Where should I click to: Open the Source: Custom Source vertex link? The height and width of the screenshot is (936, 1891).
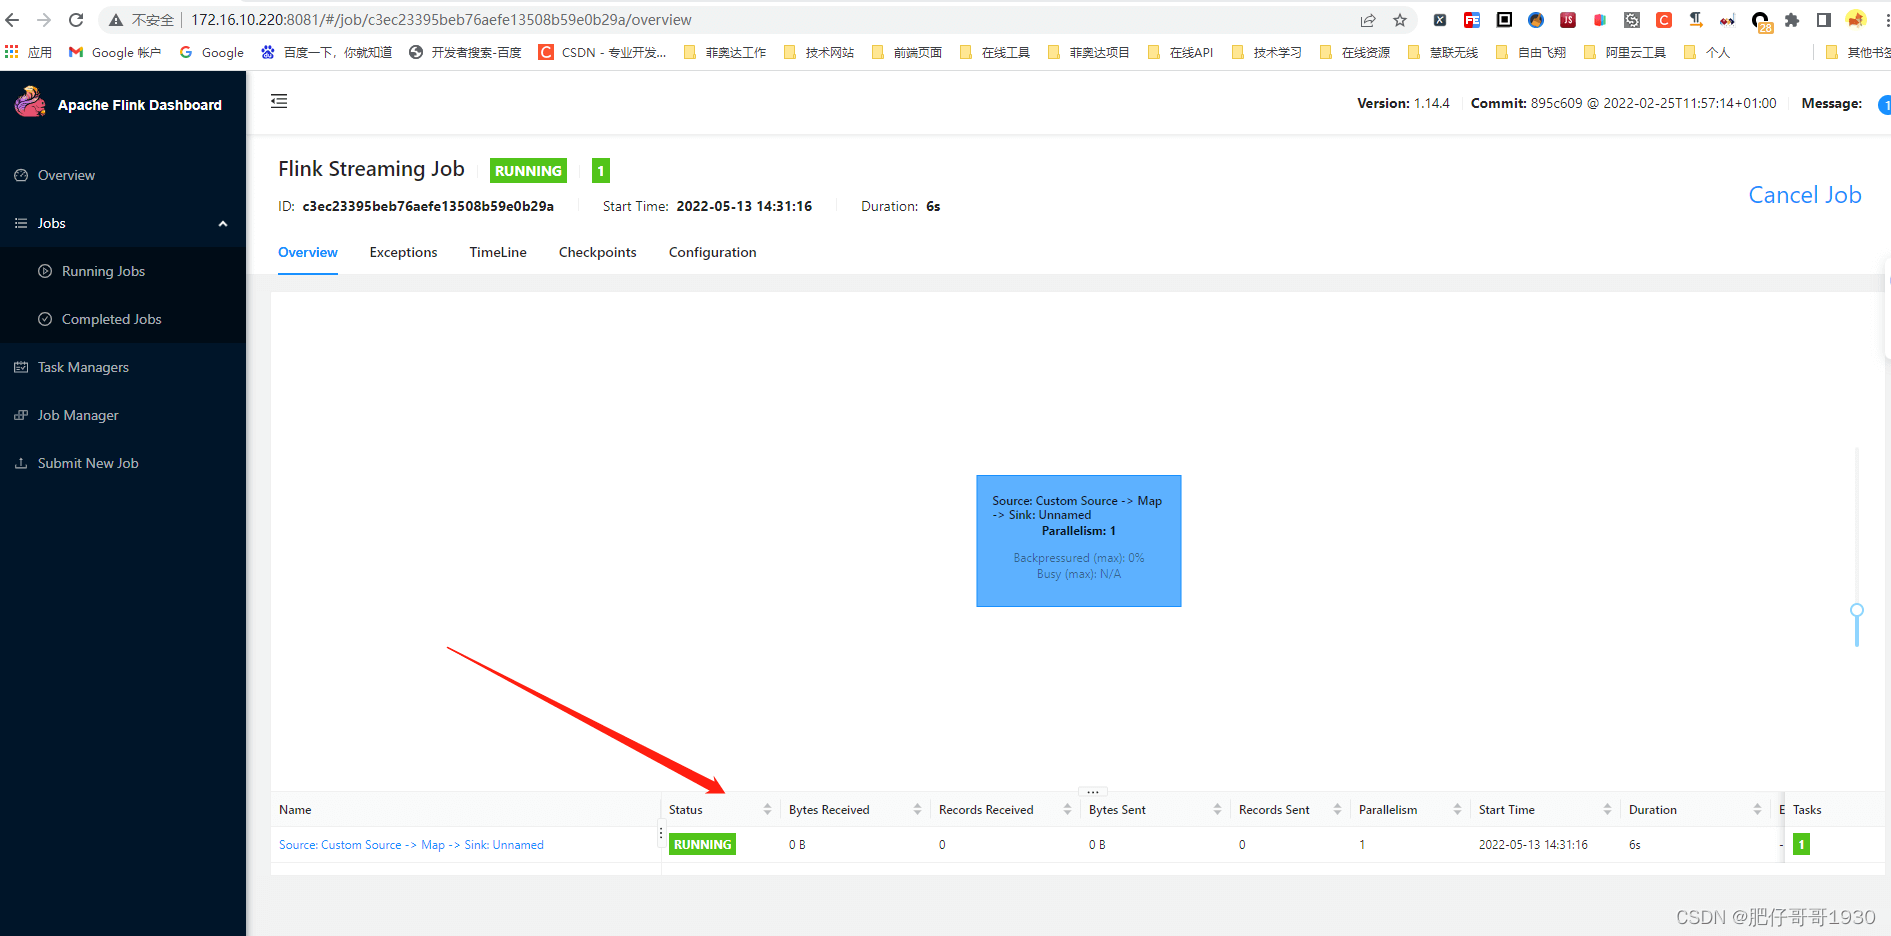(x=411, y=845)
